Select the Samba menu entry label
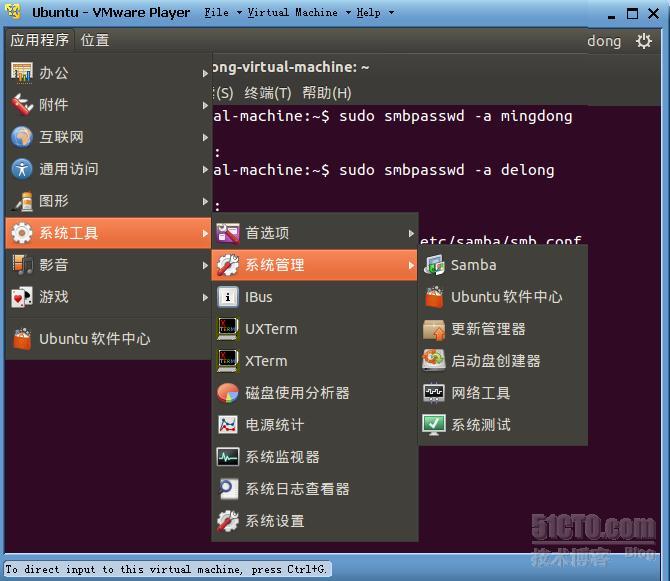 pos(473,265)
